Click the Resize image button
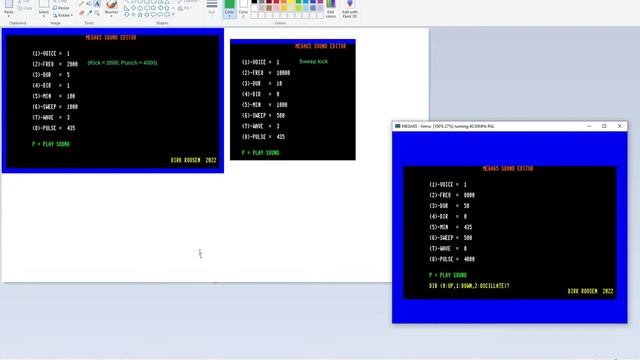640x360 pixels. point(61,8)
